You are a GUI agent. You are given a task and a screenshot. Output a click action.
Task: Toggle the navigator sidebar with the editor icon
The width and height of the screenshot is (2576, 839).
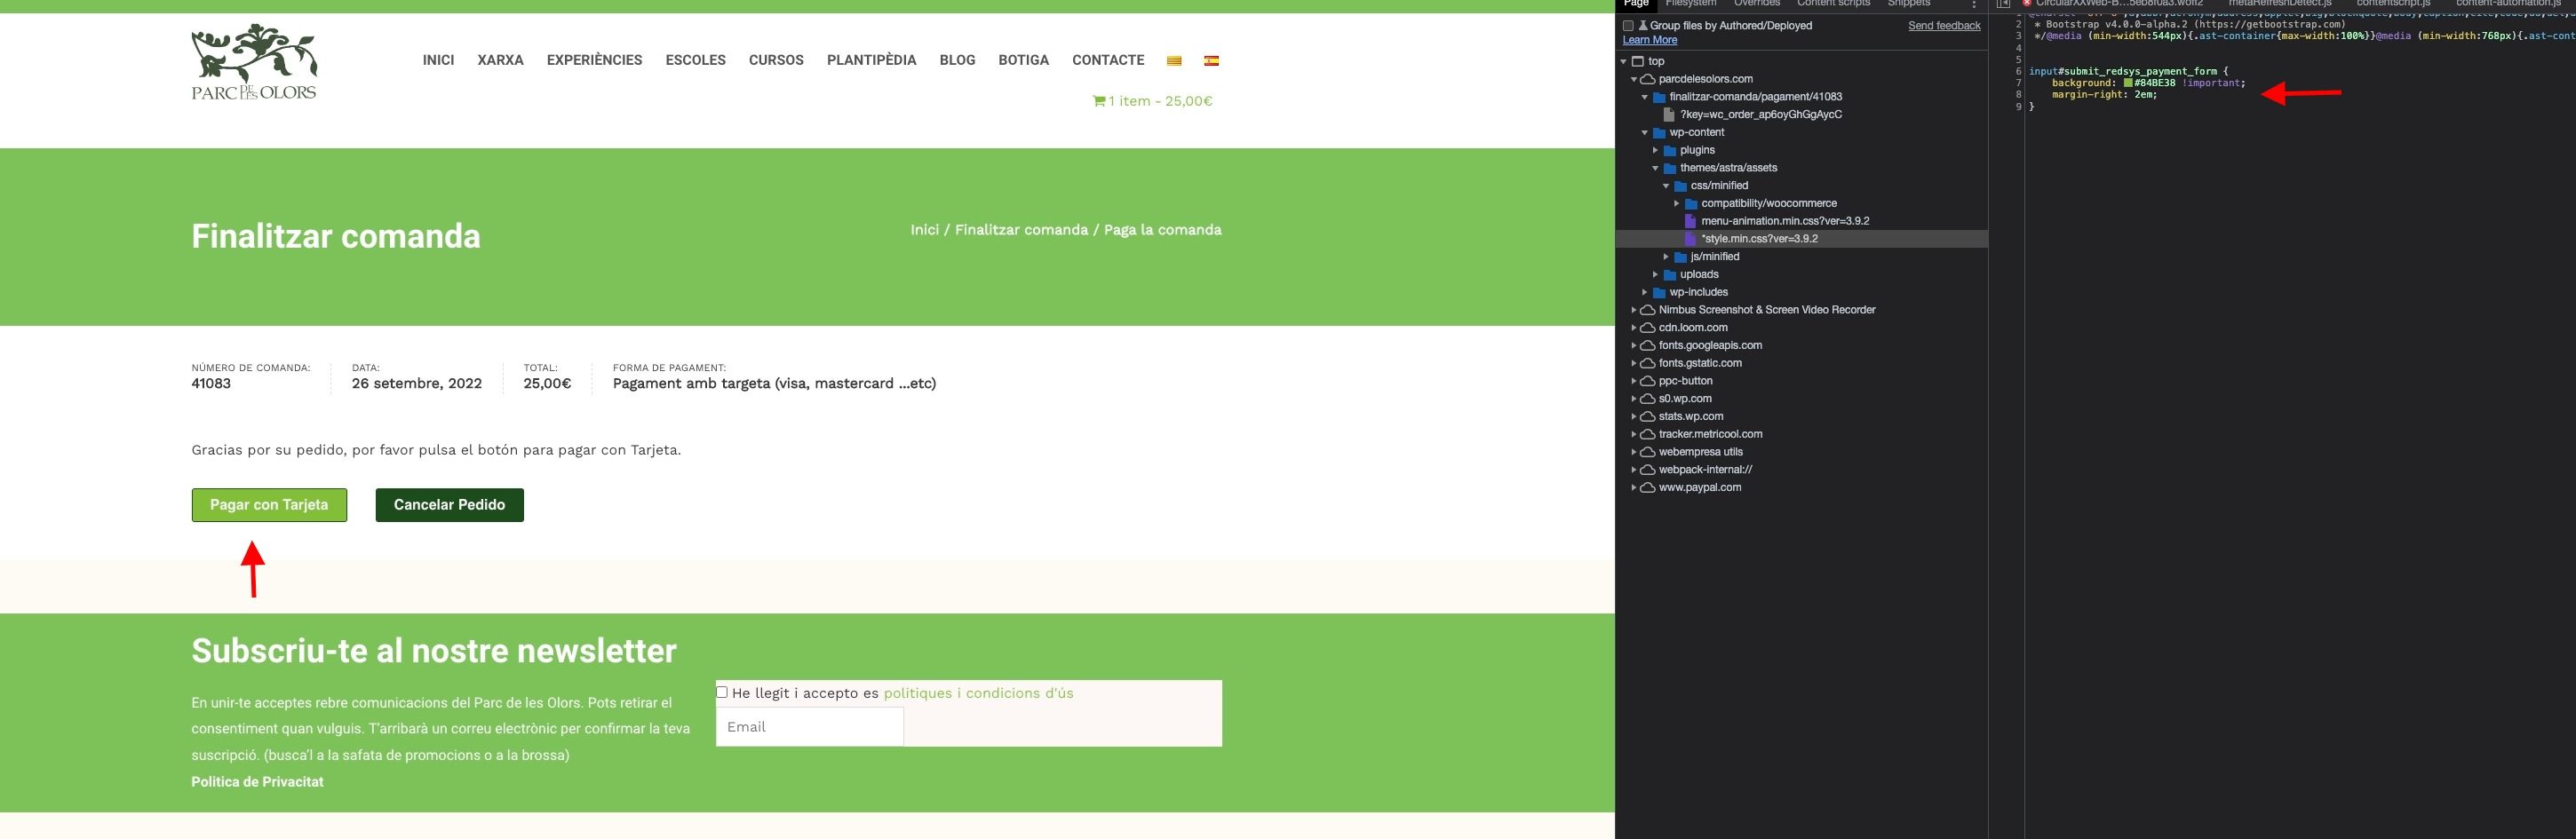2003,4
